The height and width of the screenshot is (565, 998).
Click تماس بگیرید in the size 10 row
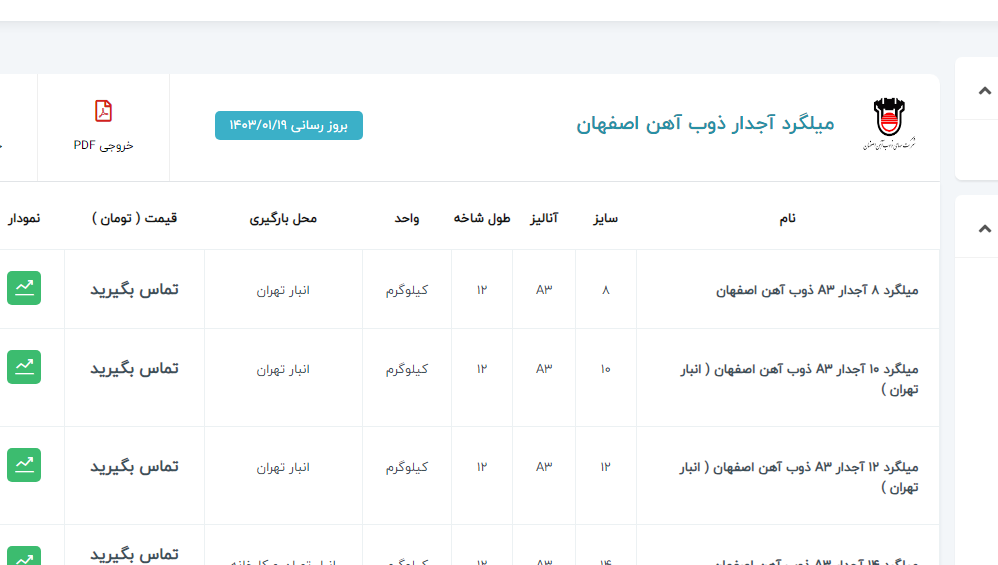click(134, 368)
